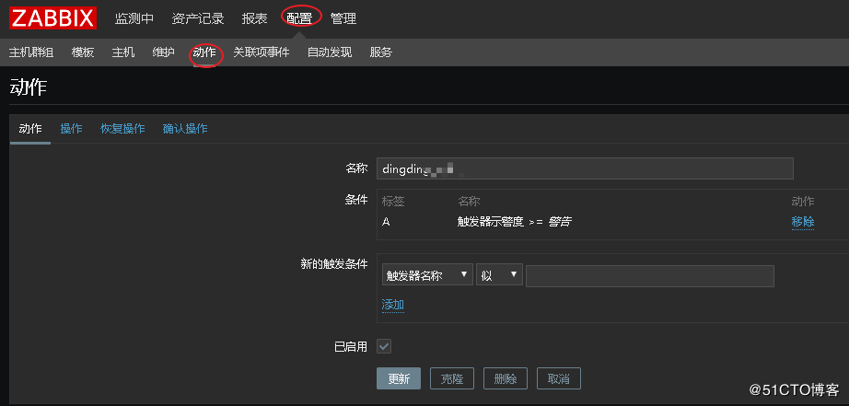Click the new condition value field
Image resolution: width=849 pixels, height=406 pixels.
[x=650, y=276]
